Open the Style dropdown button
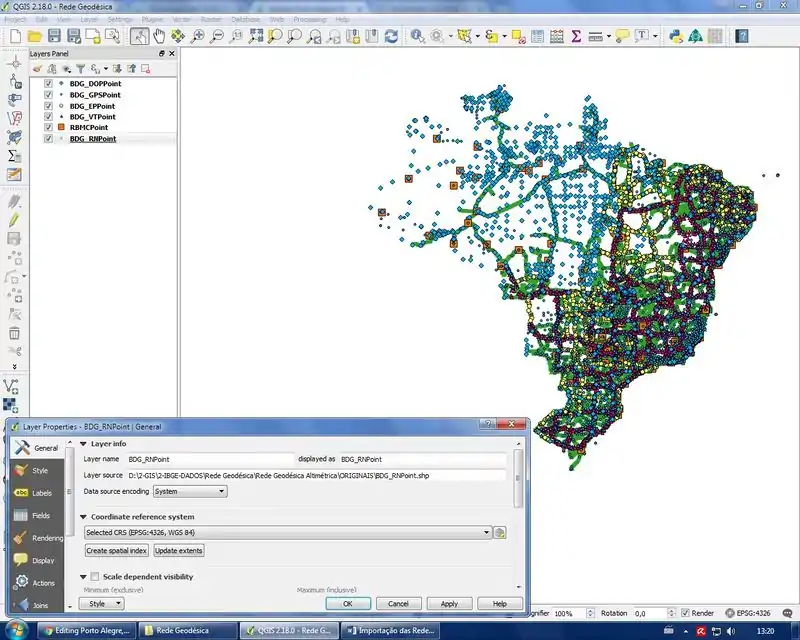Image resolution: width=800 pixels, height=640 pixels. (x=101, y=604)
